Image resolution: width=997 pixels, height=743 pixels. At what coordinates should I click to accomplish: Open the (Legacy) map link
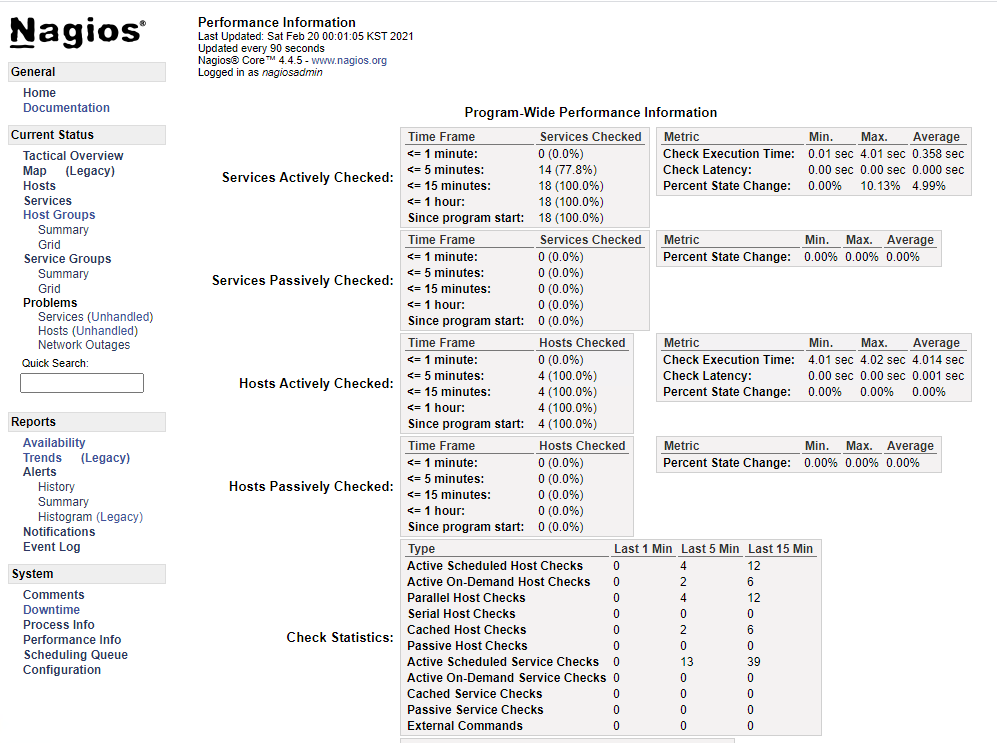90,171
